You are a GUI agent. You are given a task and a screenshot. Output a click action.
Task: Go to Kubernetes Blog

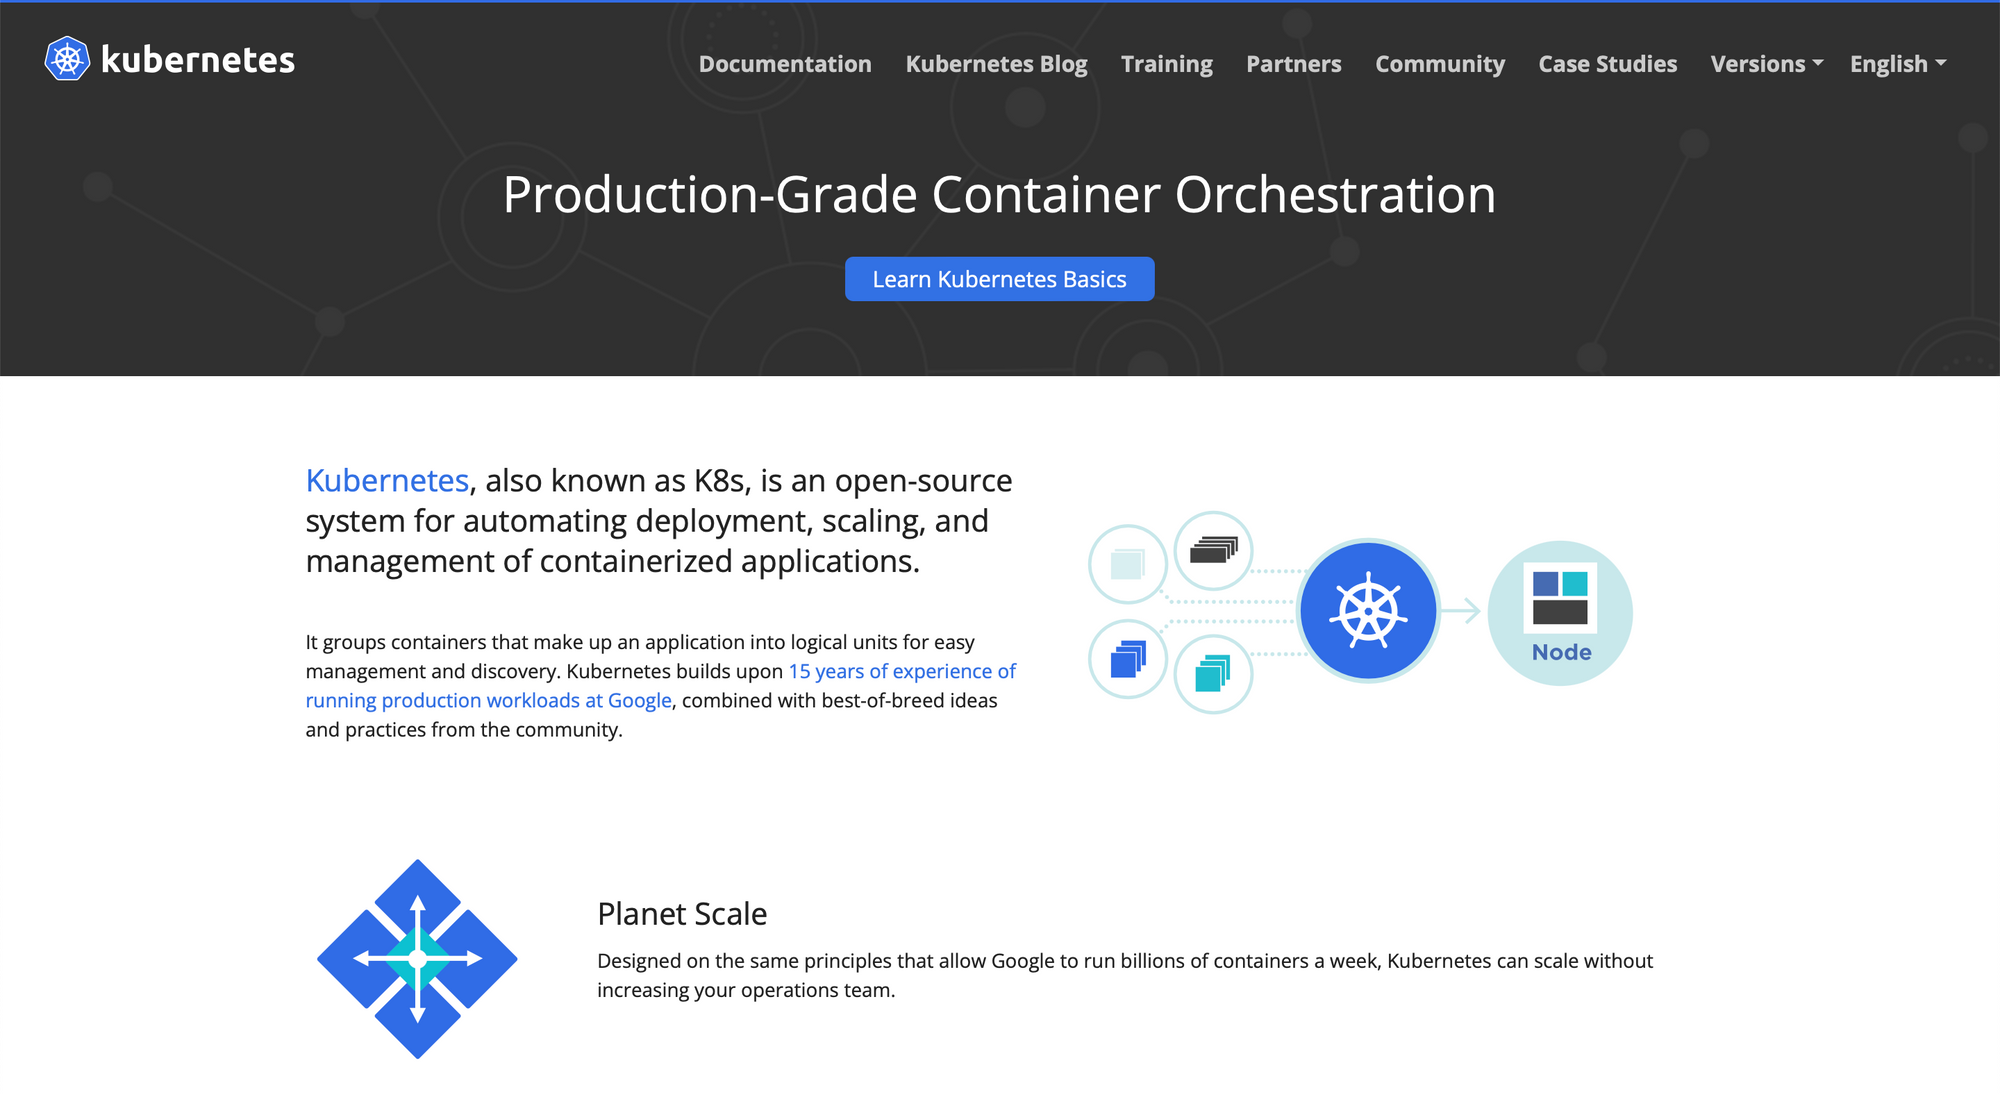coord(996,64)
